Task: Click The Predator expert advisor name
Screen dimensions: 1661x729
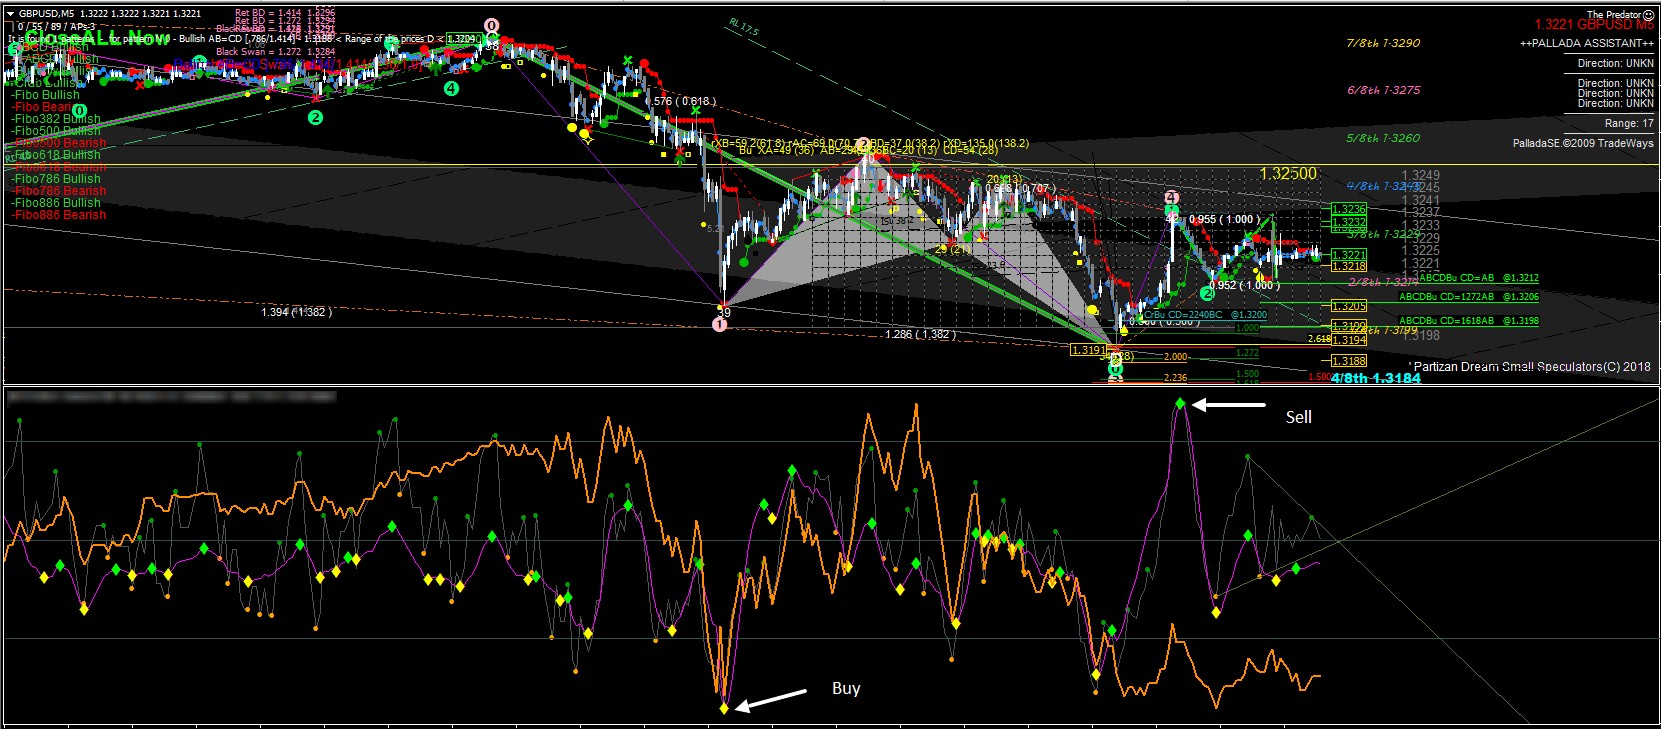Action: click(1613, 14)
